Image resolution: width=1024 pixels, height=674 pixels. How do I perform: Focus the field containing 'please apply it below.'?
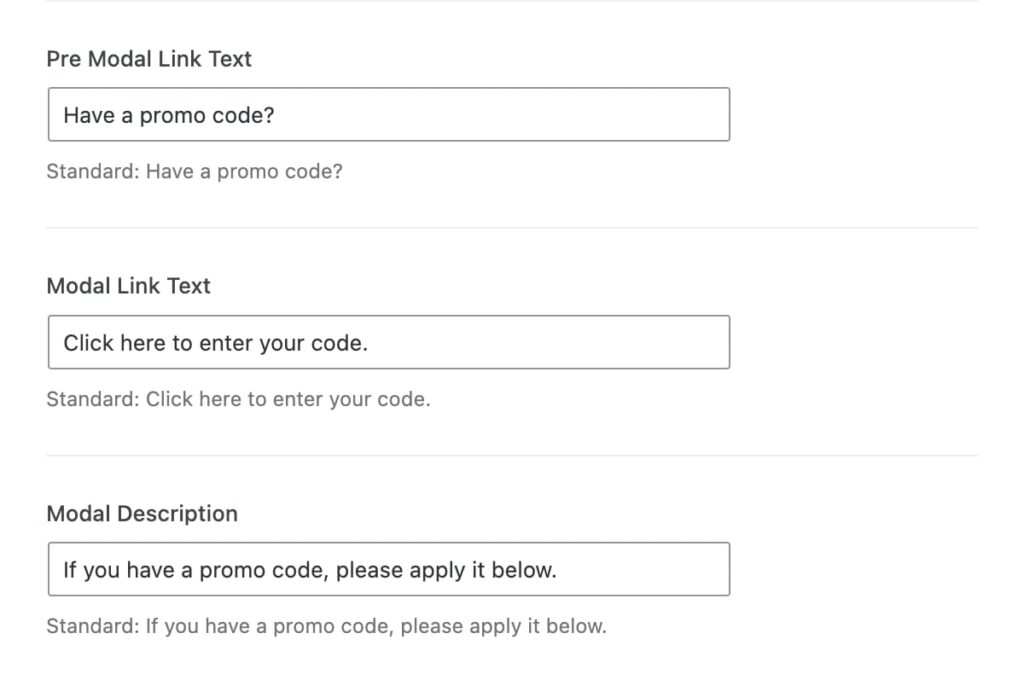tap(388, 568)
